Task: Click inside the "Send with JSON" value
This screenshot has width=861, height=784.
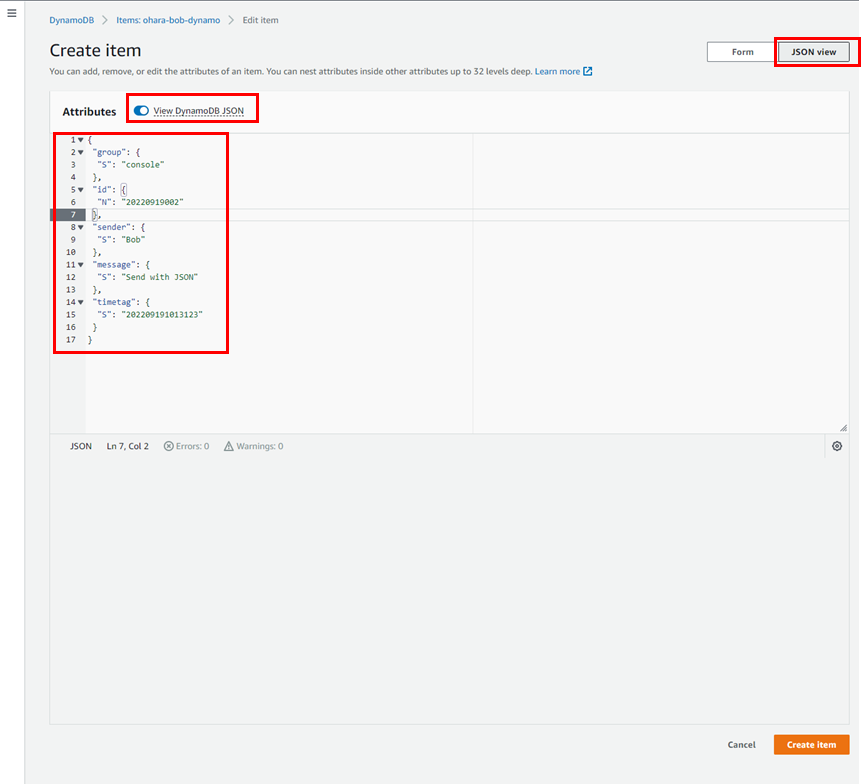Action: (161, 277)
